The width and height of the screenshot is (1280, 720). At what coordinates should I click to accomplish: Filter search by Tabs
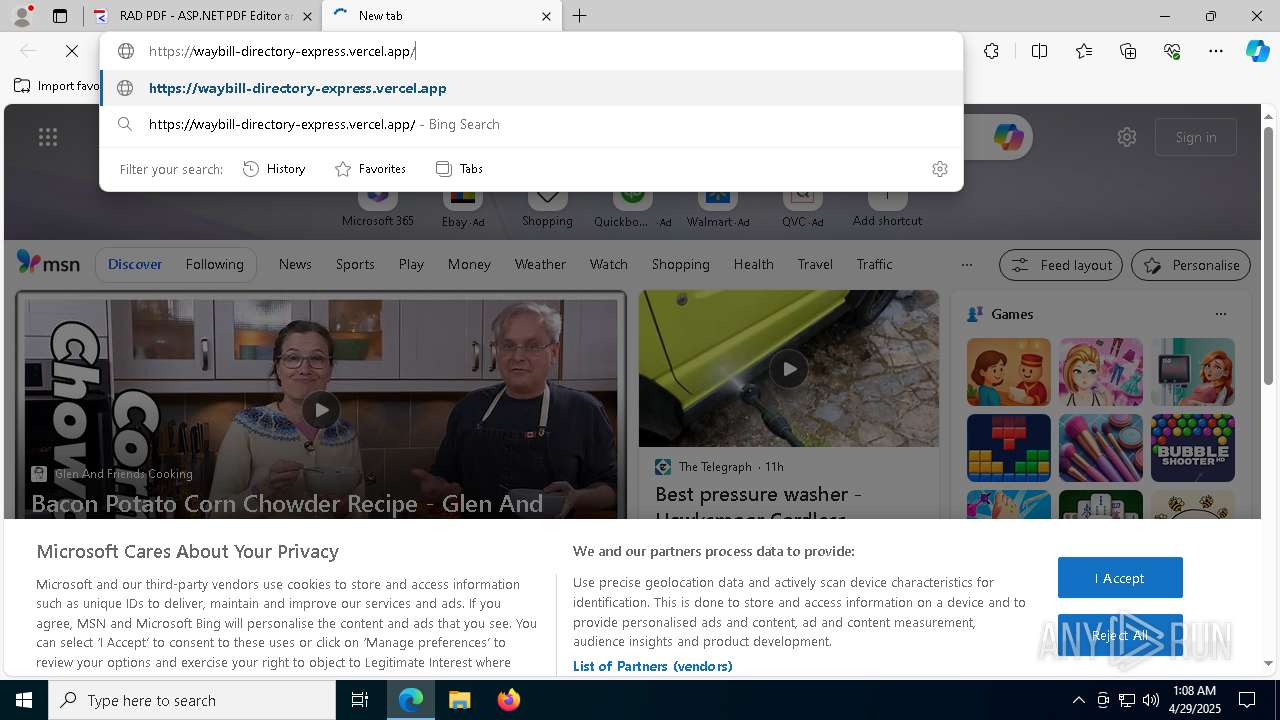click(459, 169)
